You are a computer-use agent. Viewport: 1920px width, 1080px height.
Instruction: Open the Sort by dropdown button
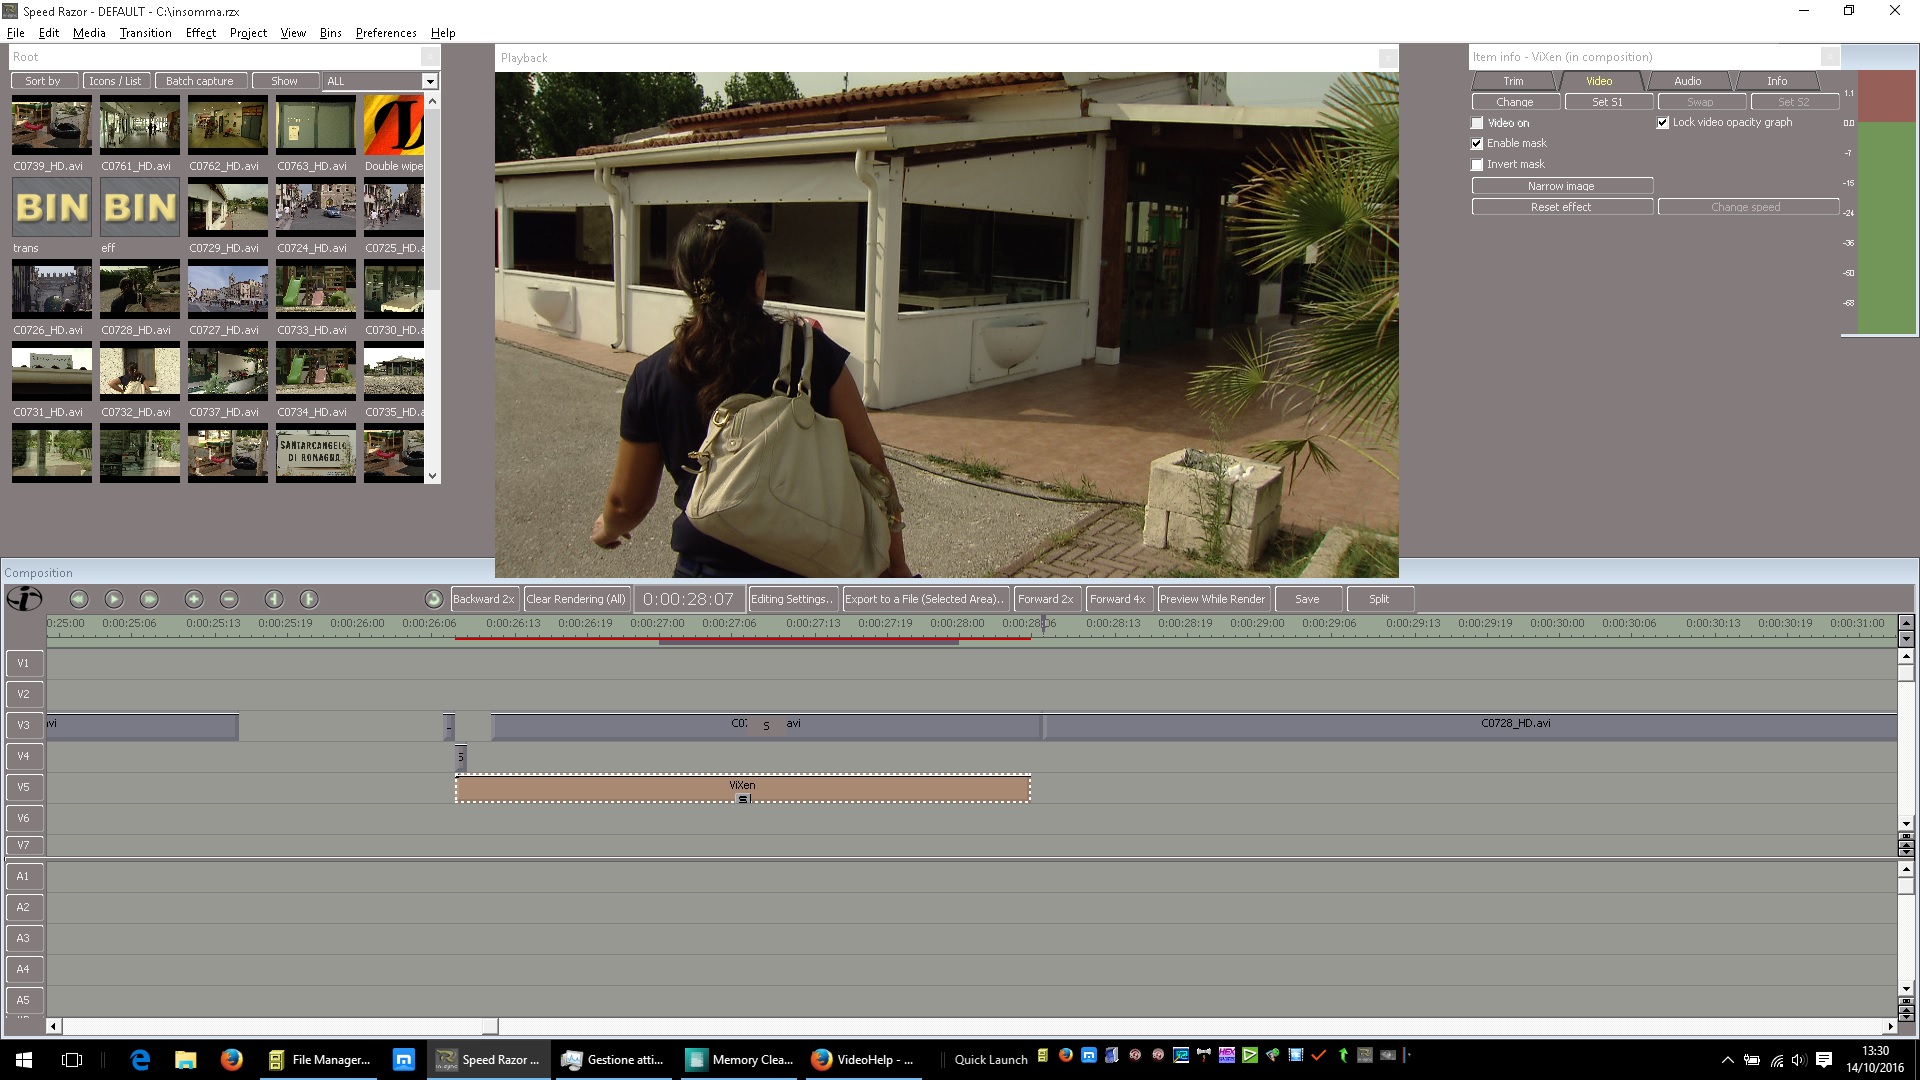click(43, 82)
